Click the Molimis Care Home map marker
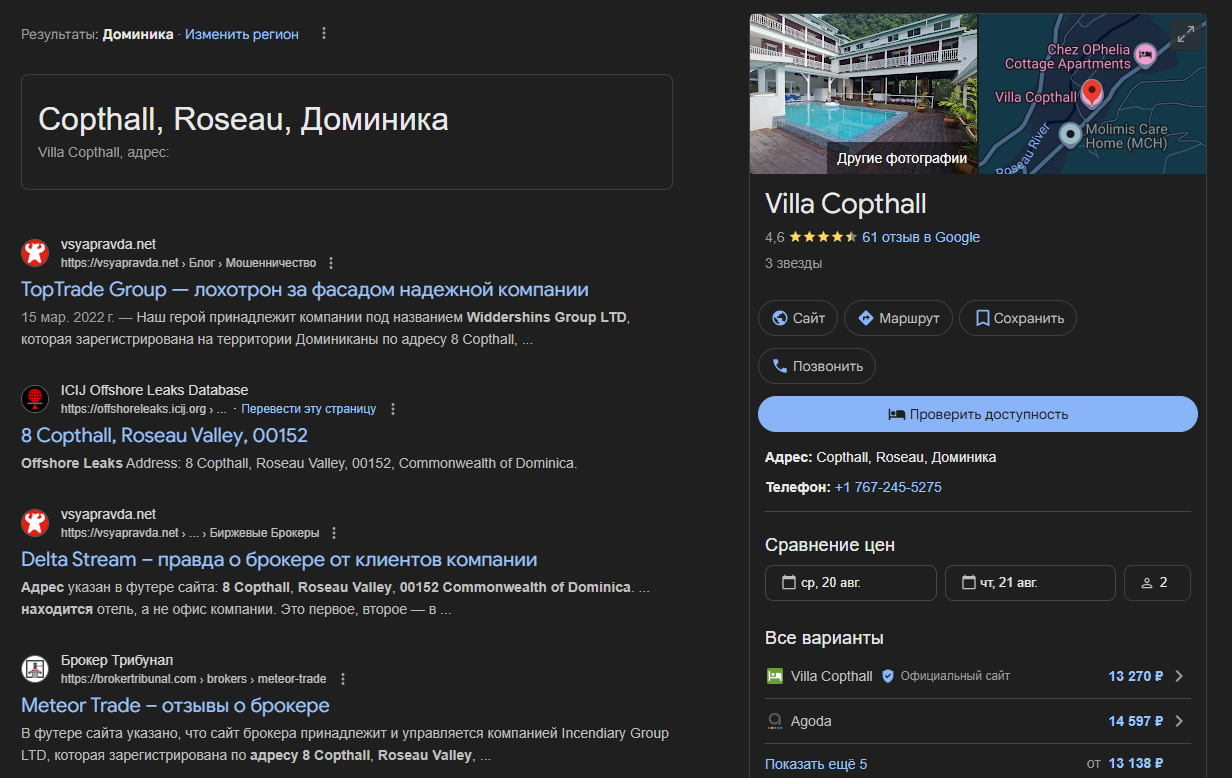Image resolution: width=1232 pixels, height=778 pixels. click(x=1071, y=134)
